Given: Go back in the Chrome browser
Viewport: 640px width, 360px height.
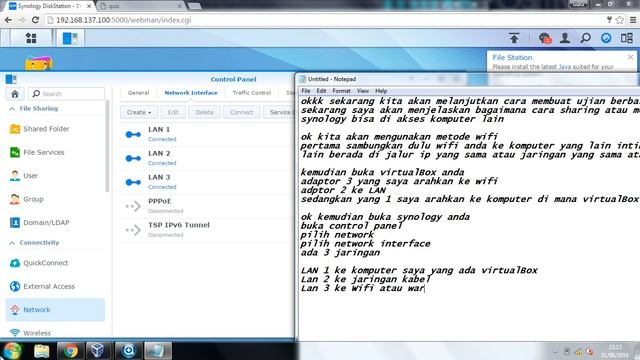Looking at the screenshot, I should [8, 20].
